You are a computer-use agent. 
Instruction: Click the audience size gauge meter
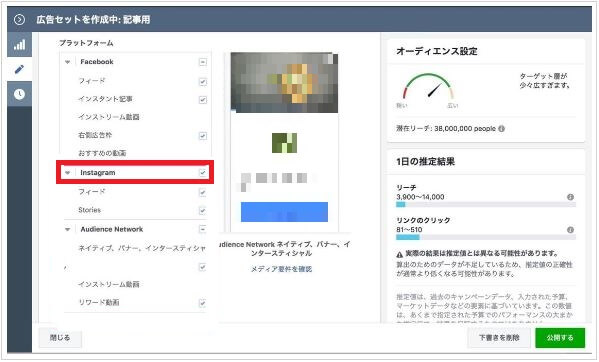[x=428, y=87]
